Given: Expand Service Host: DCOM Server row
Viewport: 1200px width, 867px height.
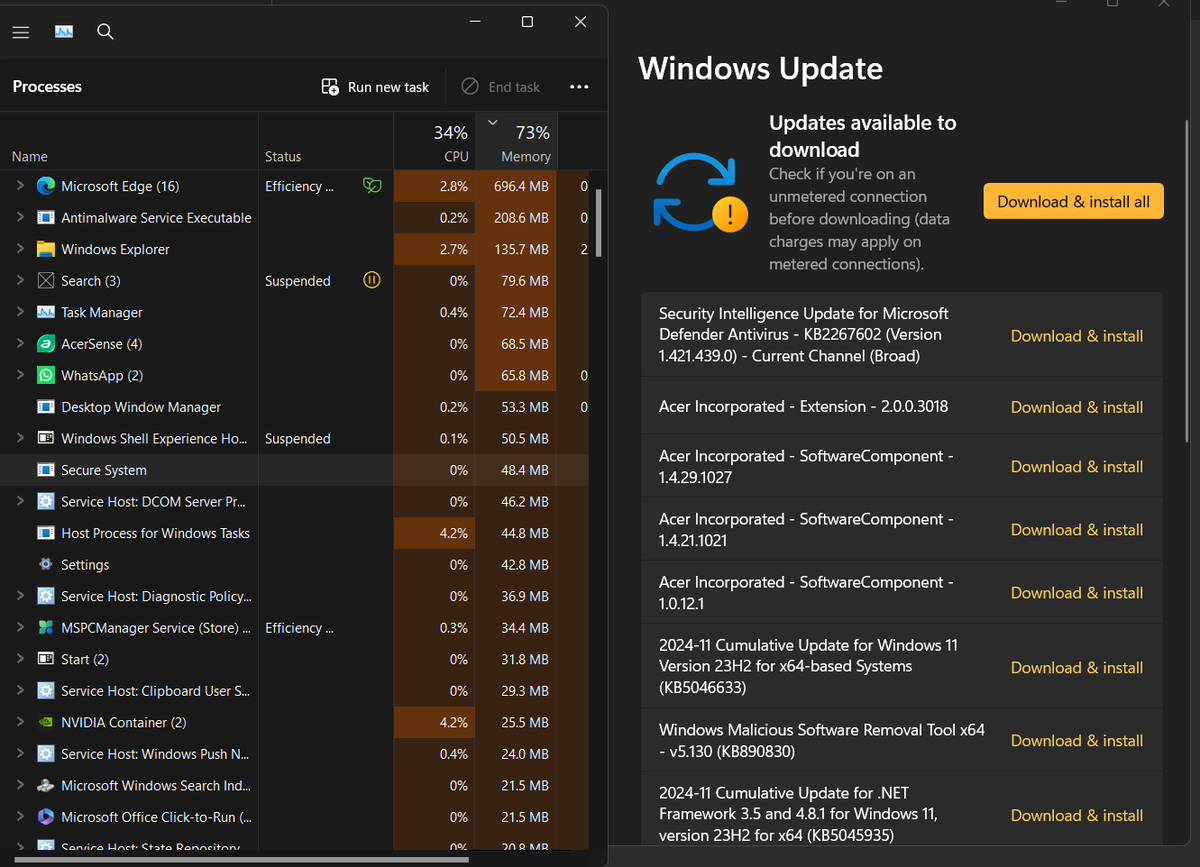Looking at the screenshot, I should [x=20, y=502].
